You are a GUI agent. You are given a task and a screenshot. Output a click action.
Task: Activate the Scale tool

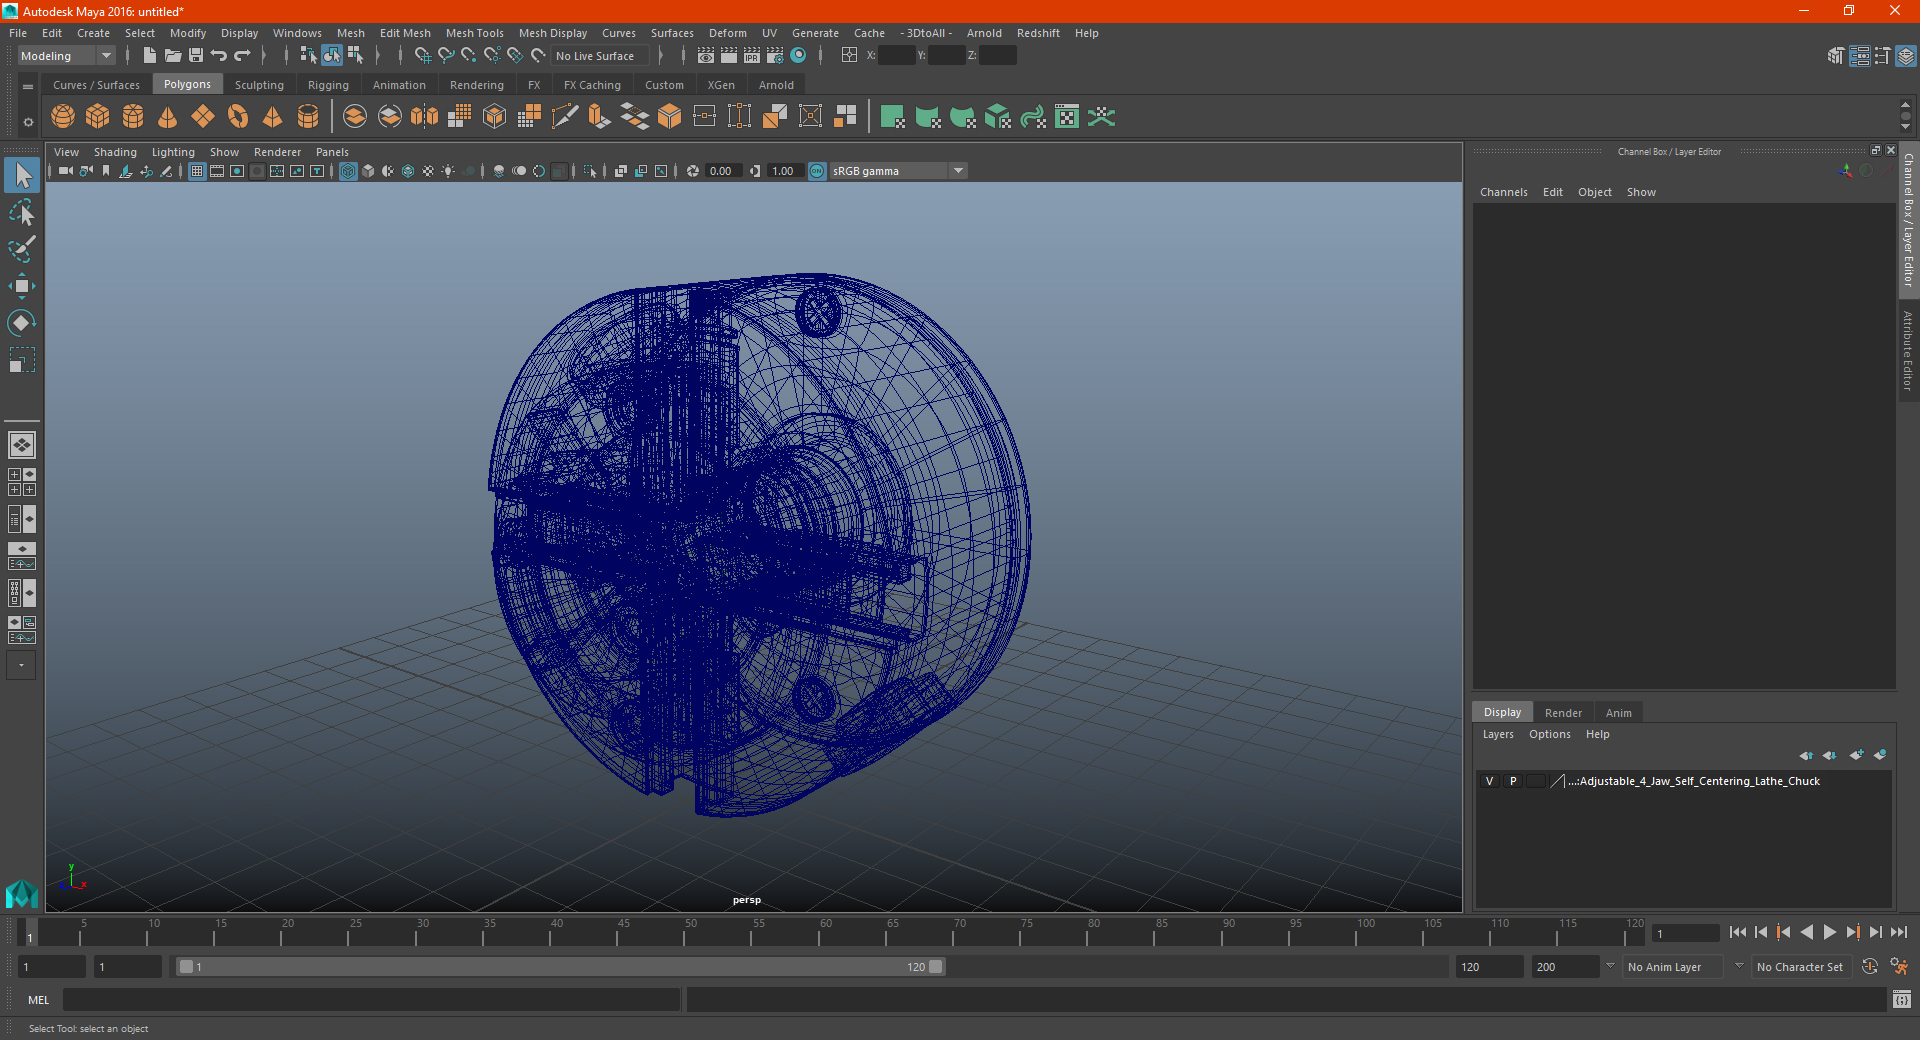coord(22,360)
